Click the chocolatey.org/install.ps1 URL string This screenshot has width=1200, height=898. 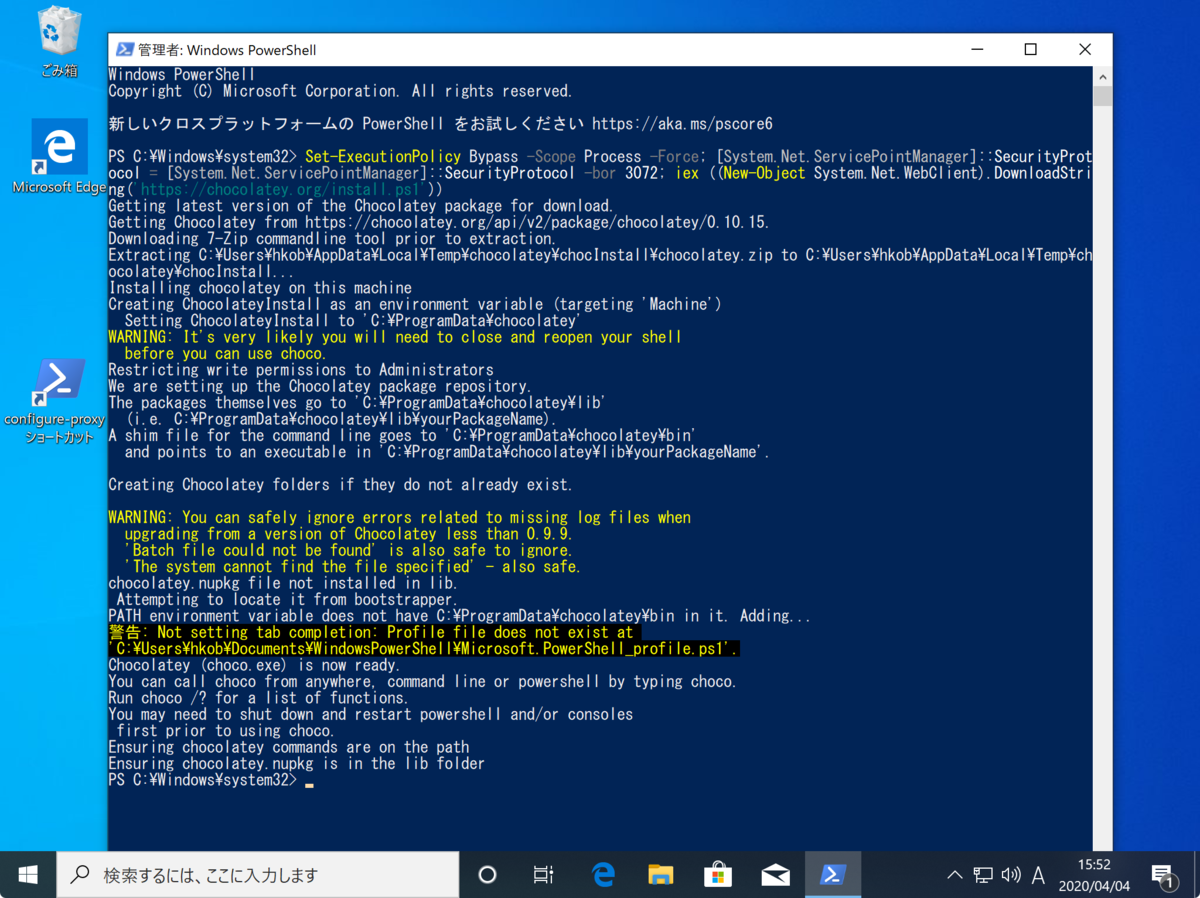[x=285, y=189]
